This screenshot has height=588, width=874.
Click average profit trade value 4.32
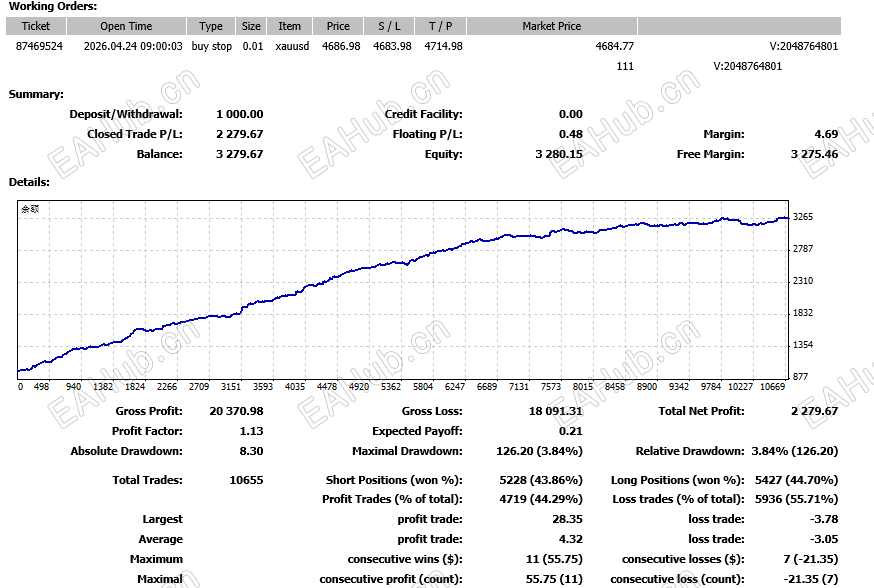(x=571, y=540)
